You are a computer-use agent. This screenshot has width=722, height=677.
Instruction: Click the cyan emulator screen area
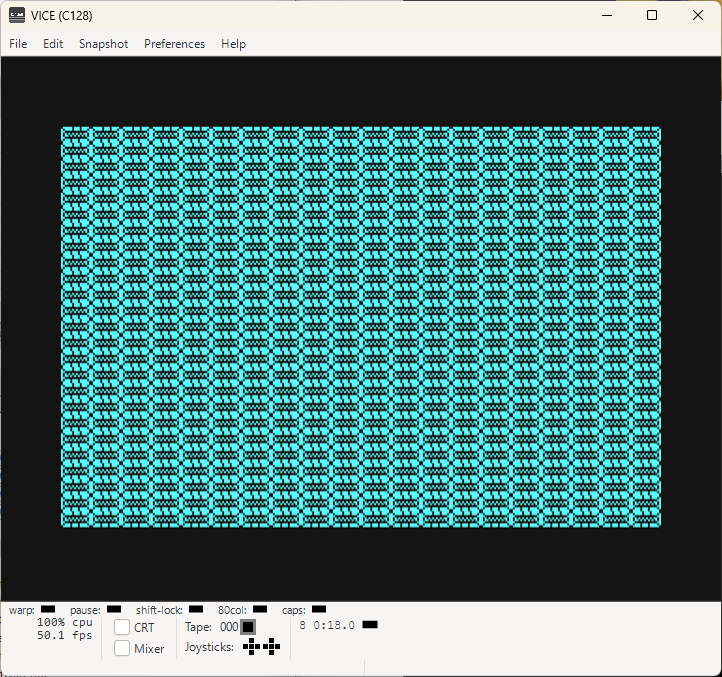[x=361, y=327]
